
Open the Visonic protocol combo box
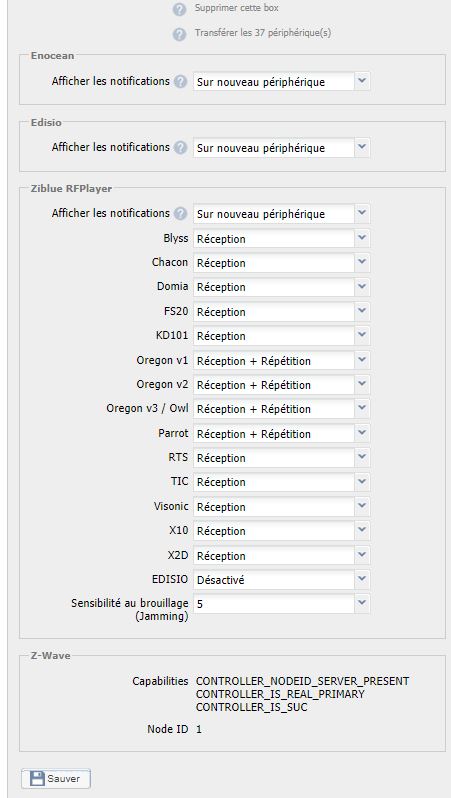point(281,507)
